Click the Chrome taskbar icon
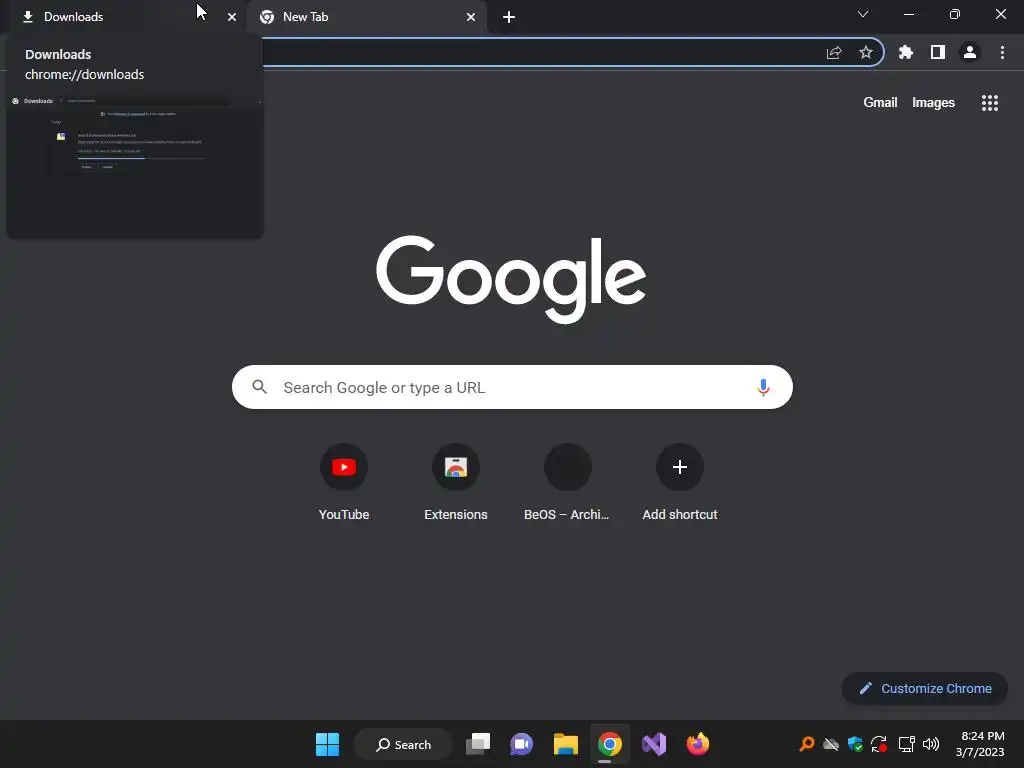 pos(609,744)
